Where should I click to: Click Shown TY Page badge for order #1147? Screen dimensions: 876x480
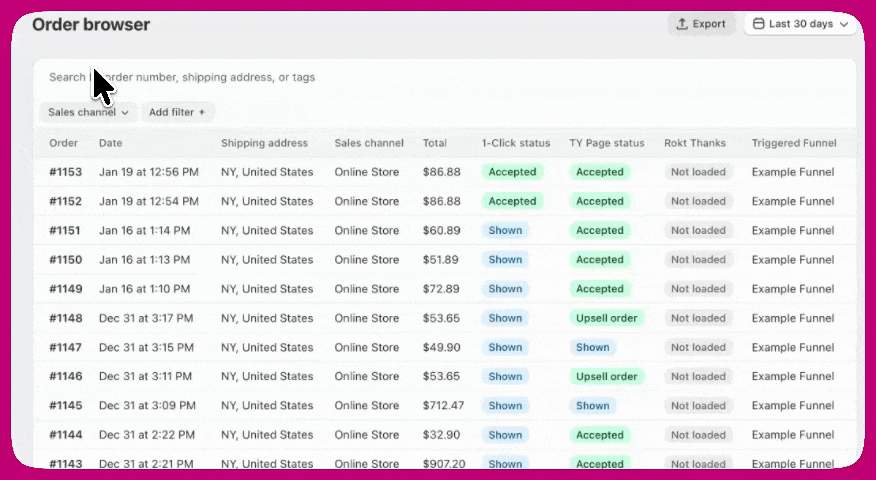pyautogui.click(x=593, y=347)
